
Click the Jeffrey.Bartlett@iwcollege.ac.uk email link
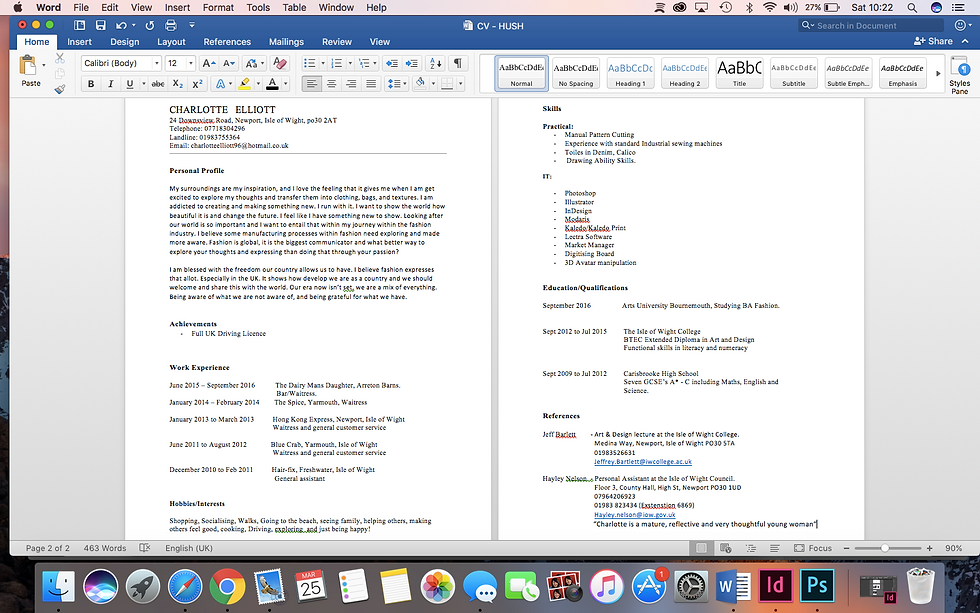tap(642, 462)
